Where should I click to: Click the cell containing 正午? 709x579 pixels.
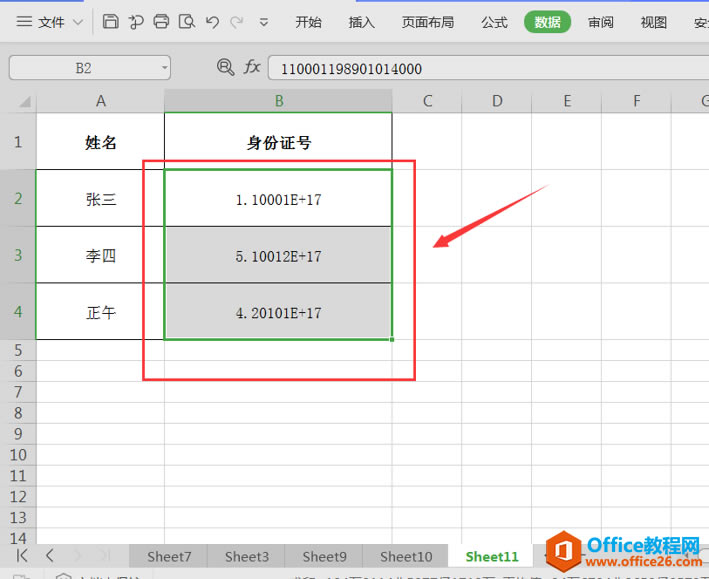(x=100, y=312)
